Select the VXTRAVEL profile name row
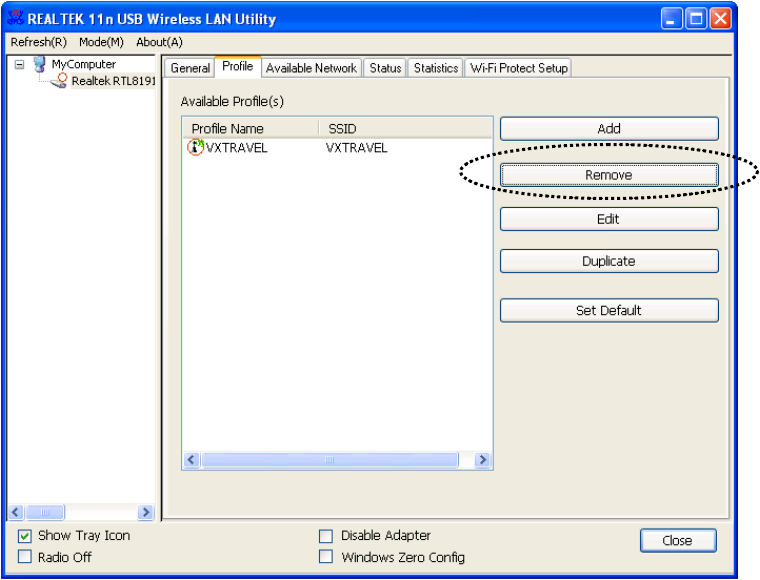760x580 pixels. (237, 147)
